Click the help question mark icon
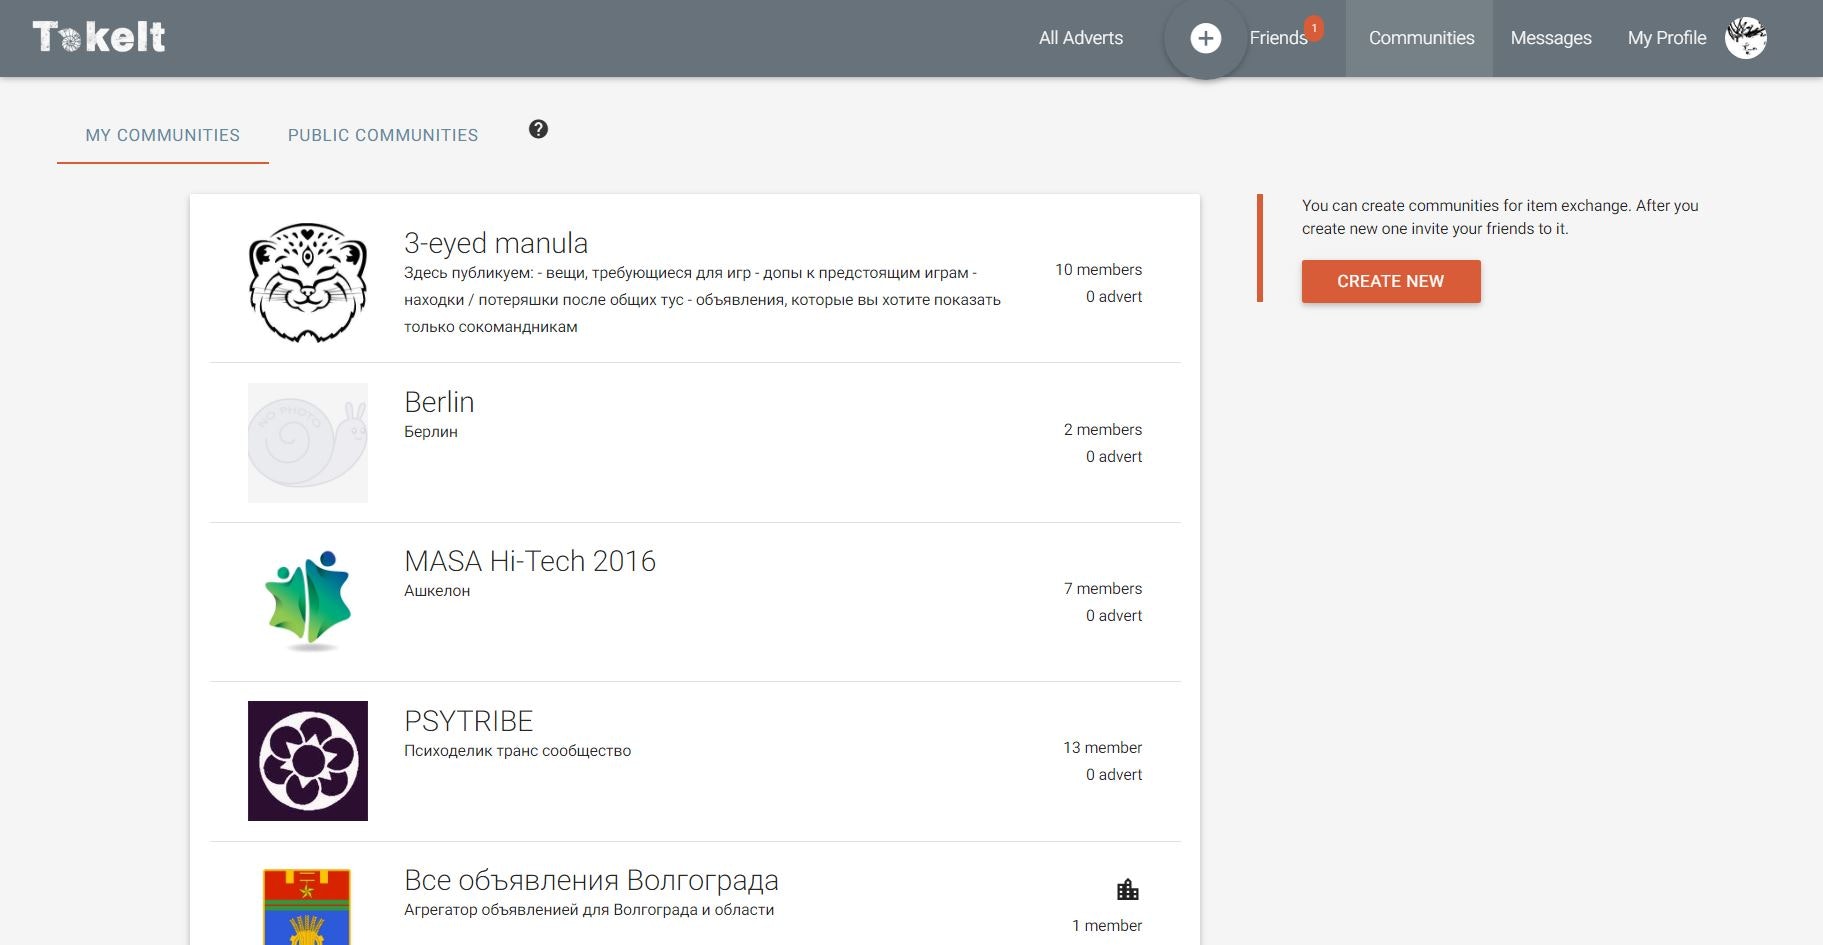The width and height of the screenshot is (1823, 945). click(x=538, y=129)
